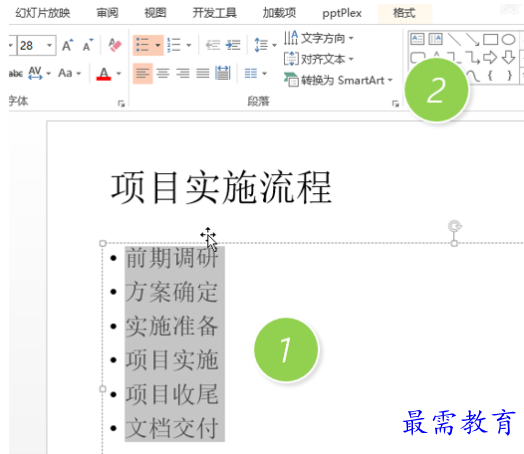The image size is (524, 454).
Task: Click top-left resize handle of text box
Action: 103,243
